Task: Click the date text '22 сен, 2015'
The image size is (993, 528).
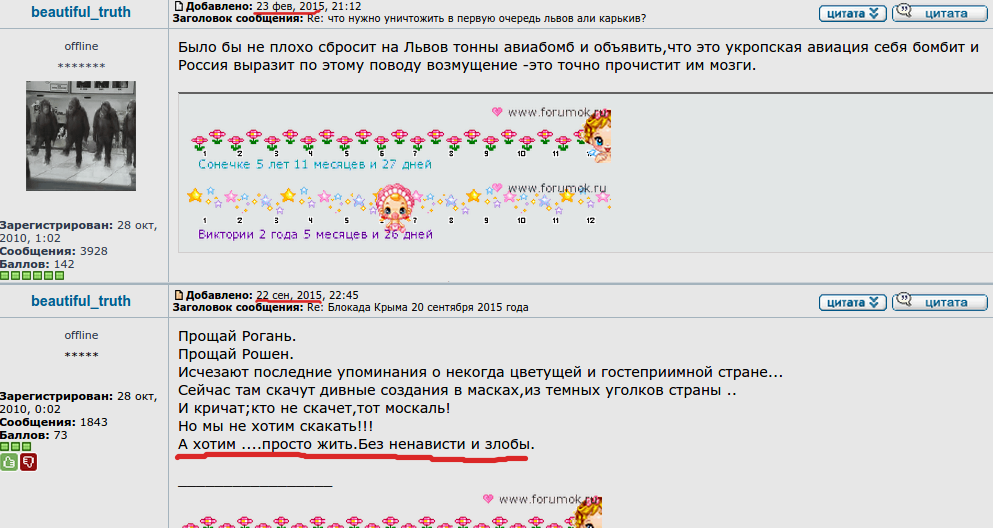Action: (x=289, y=295)
